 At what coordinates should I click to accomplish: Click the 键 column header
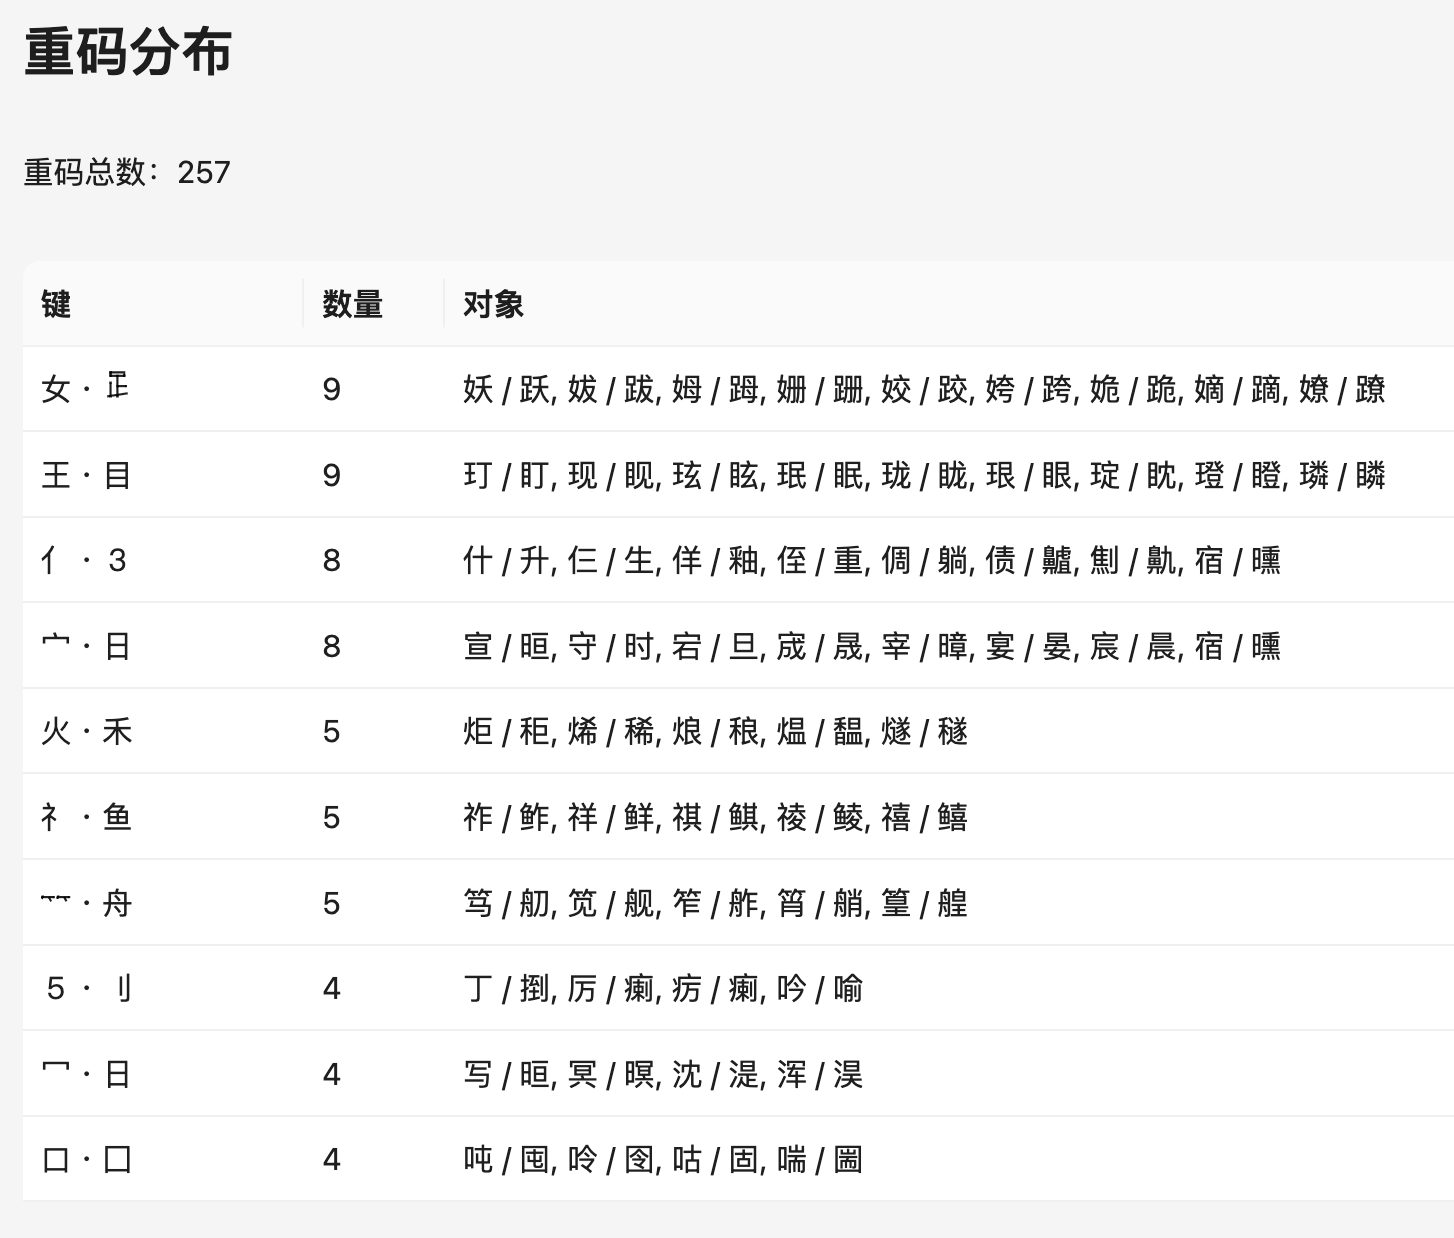coord(56,304)
